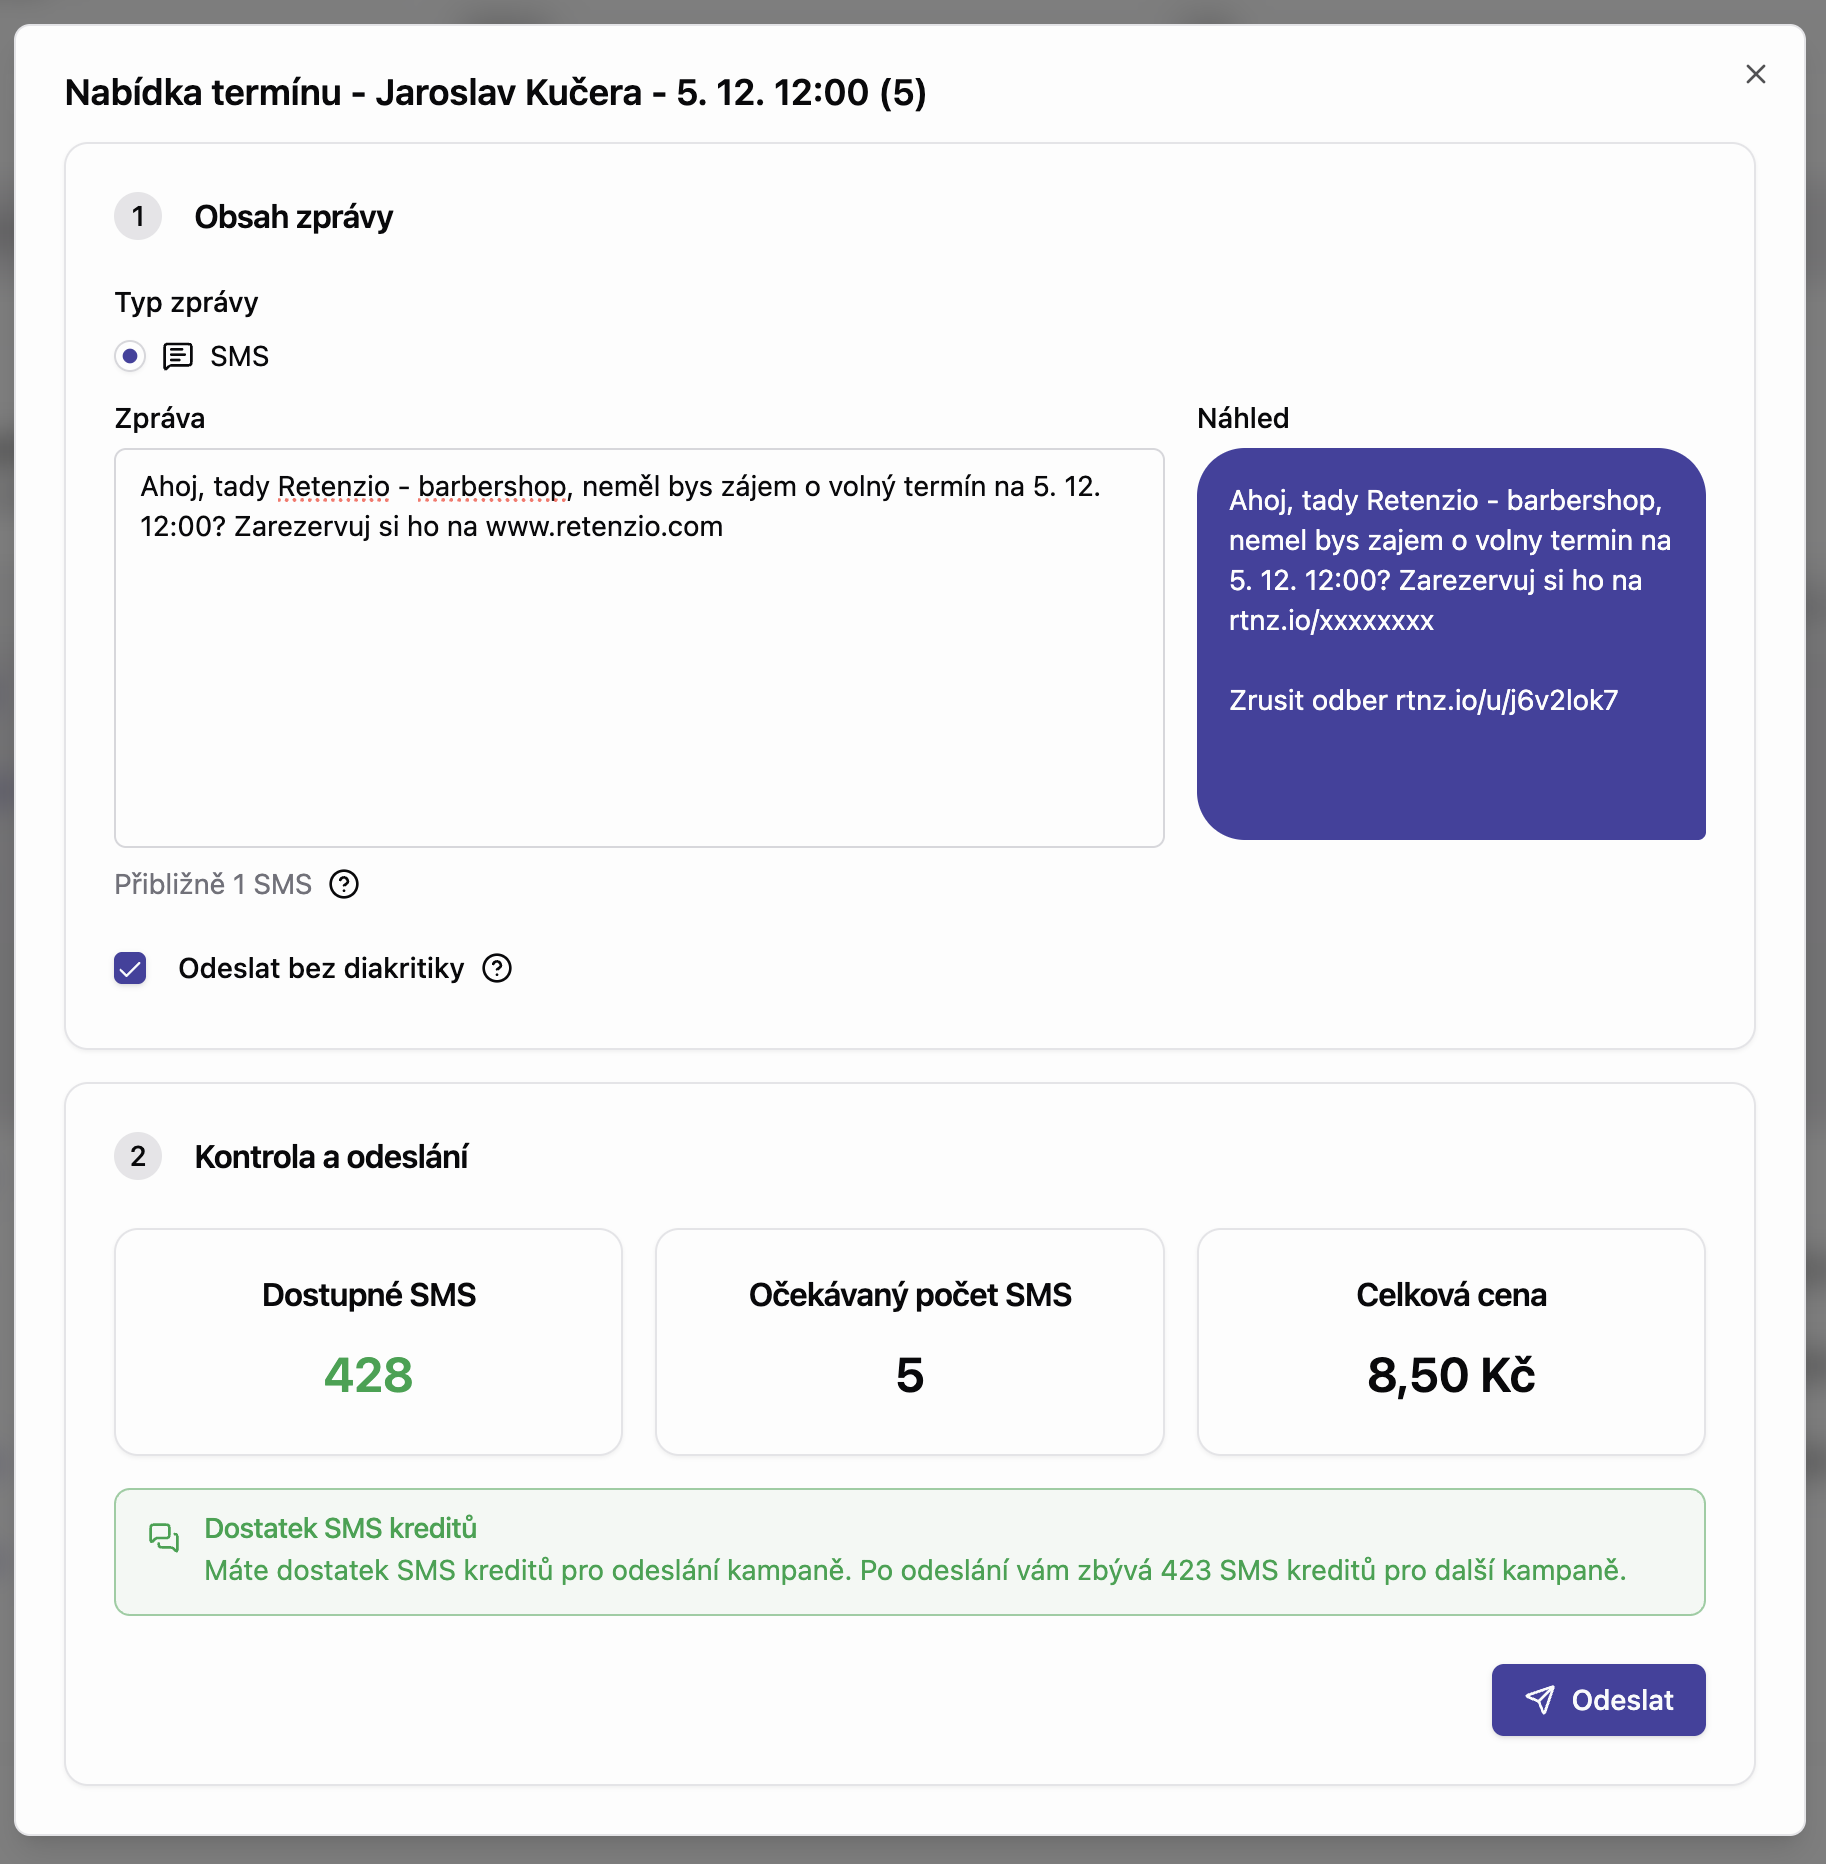Click the step 2 badge next to Kontrola a odeslání
The height and width of the screenshot is (1864, 1826).
138,1157
